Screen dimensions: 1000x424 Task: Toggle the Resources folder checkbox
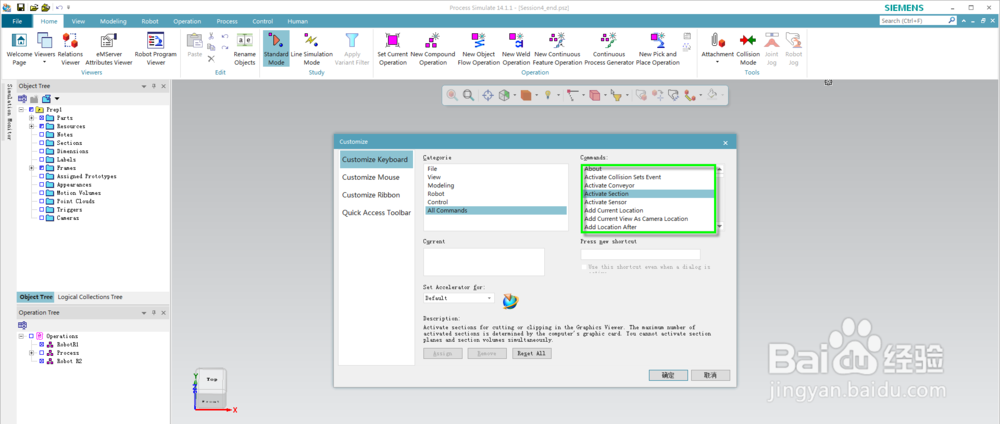tap(42, 126)
